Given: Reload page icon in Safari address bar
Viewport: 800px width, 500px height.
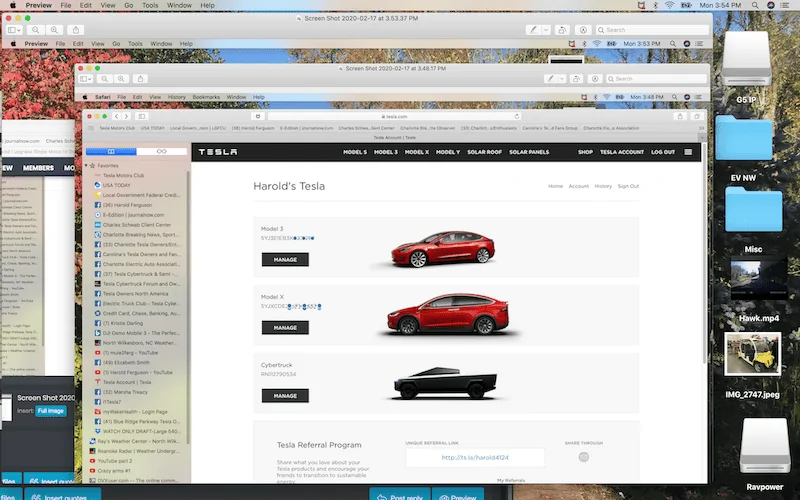Looking at the screenshot, I should click(x=516, y=116).
